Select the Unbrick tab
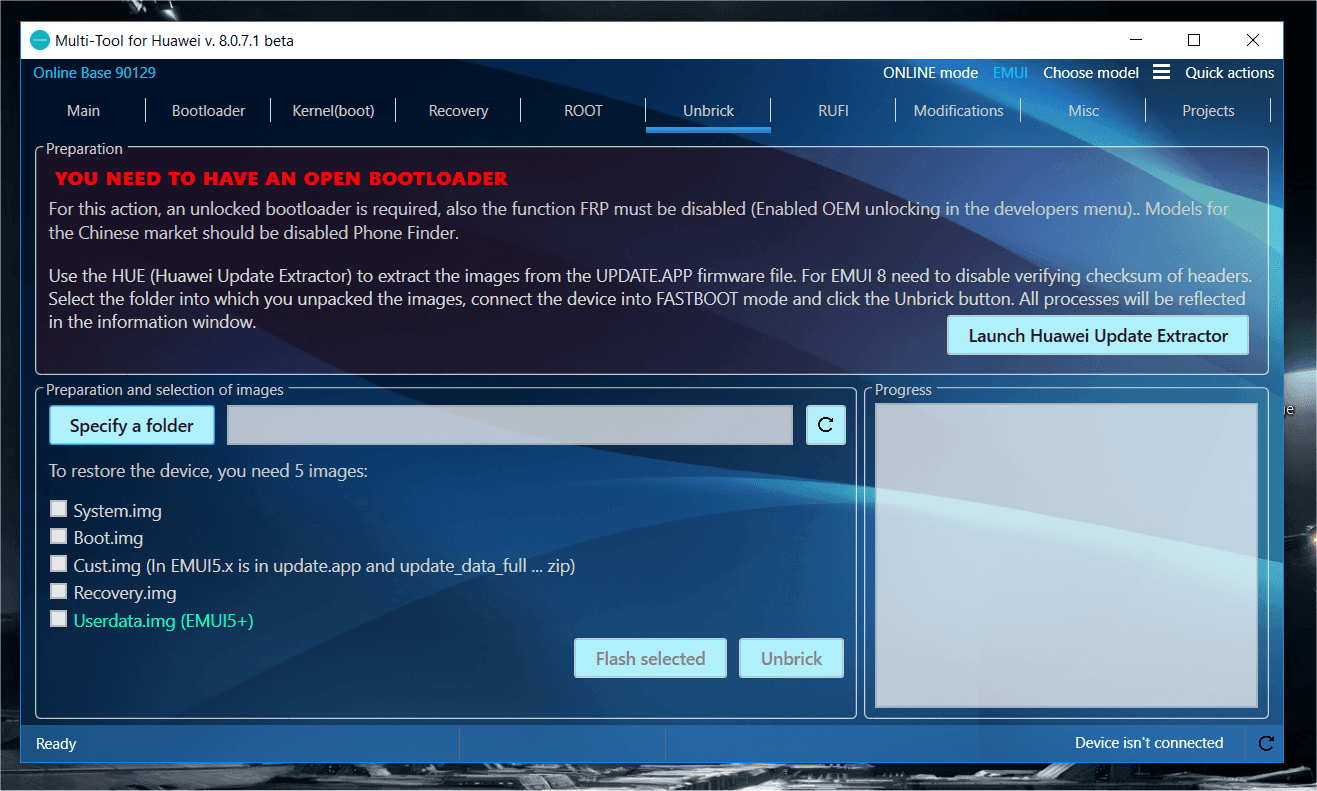Image resolution: width=1317 pixels, height=791 pixels. (708, 111)
